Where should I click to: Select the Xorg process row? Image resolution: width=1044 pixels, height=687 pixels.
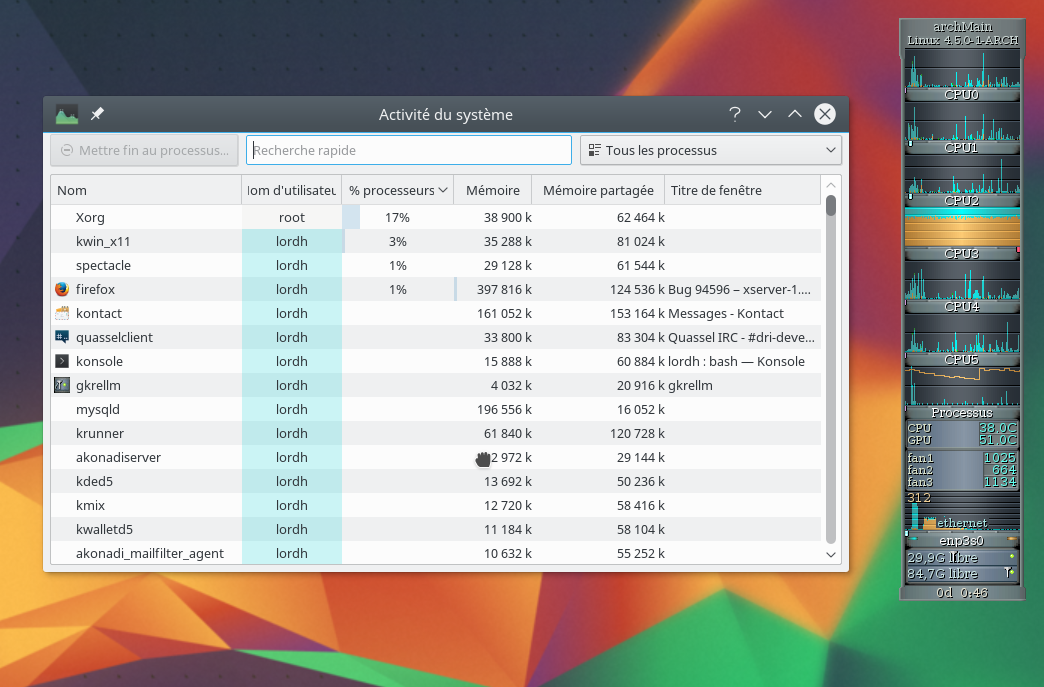tap(145, 217)
